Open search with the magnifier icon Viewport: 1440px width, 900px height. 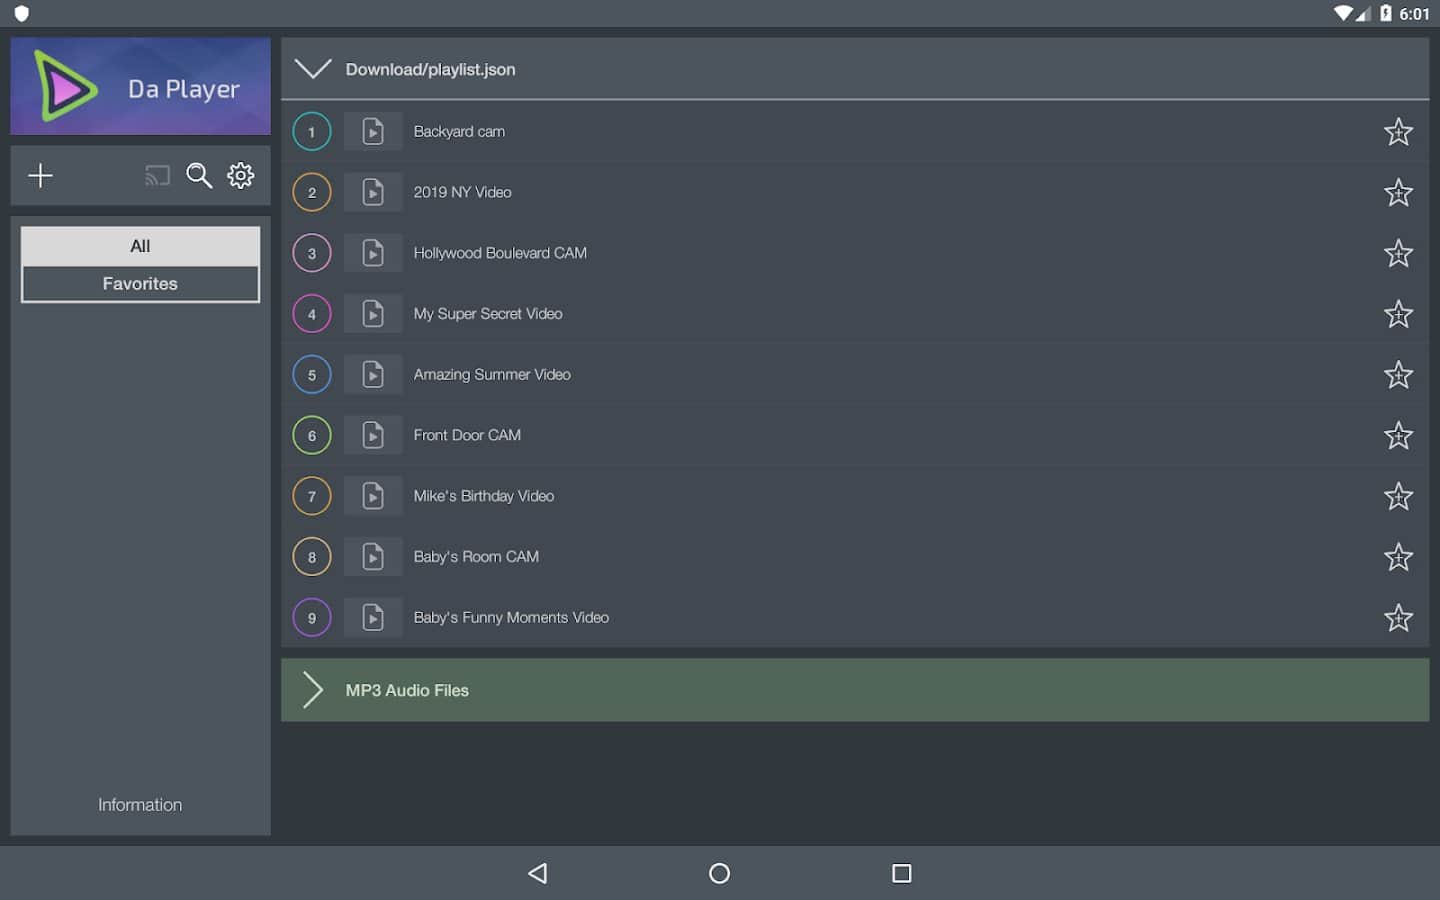[199, 176]
